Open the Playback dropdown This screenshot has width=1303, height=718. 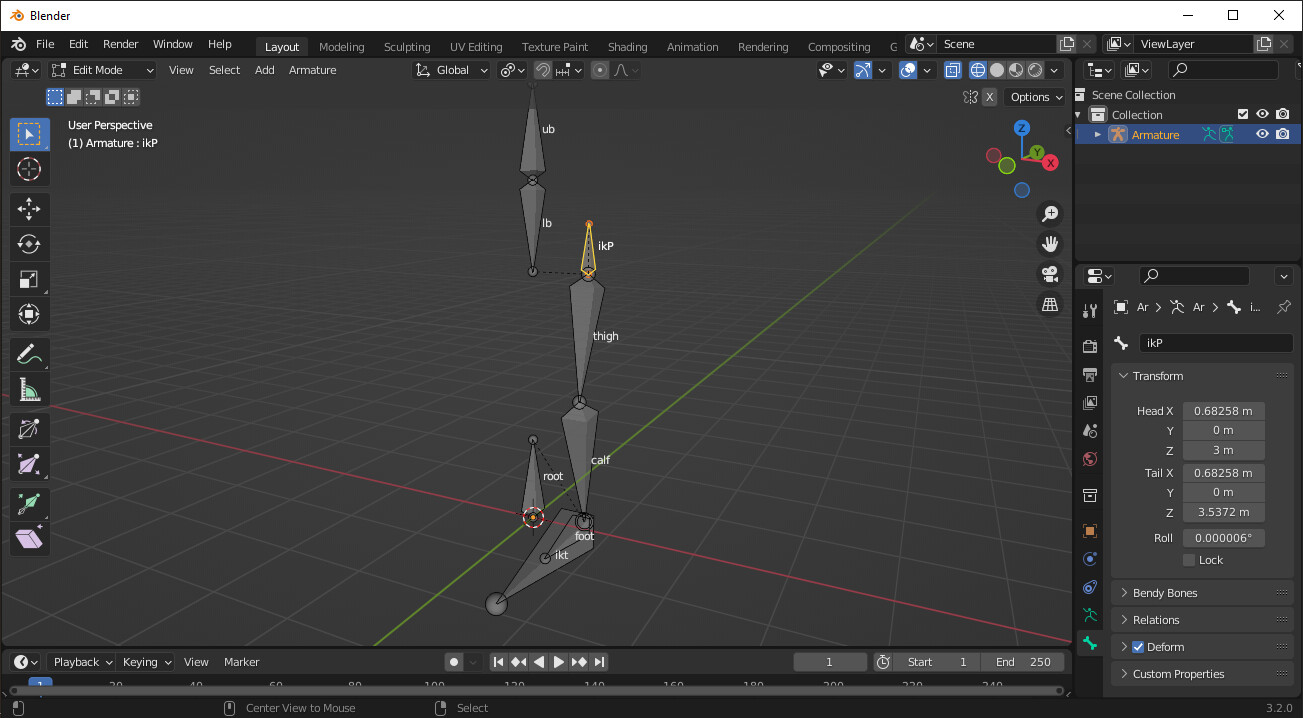[x=81, y=662]
